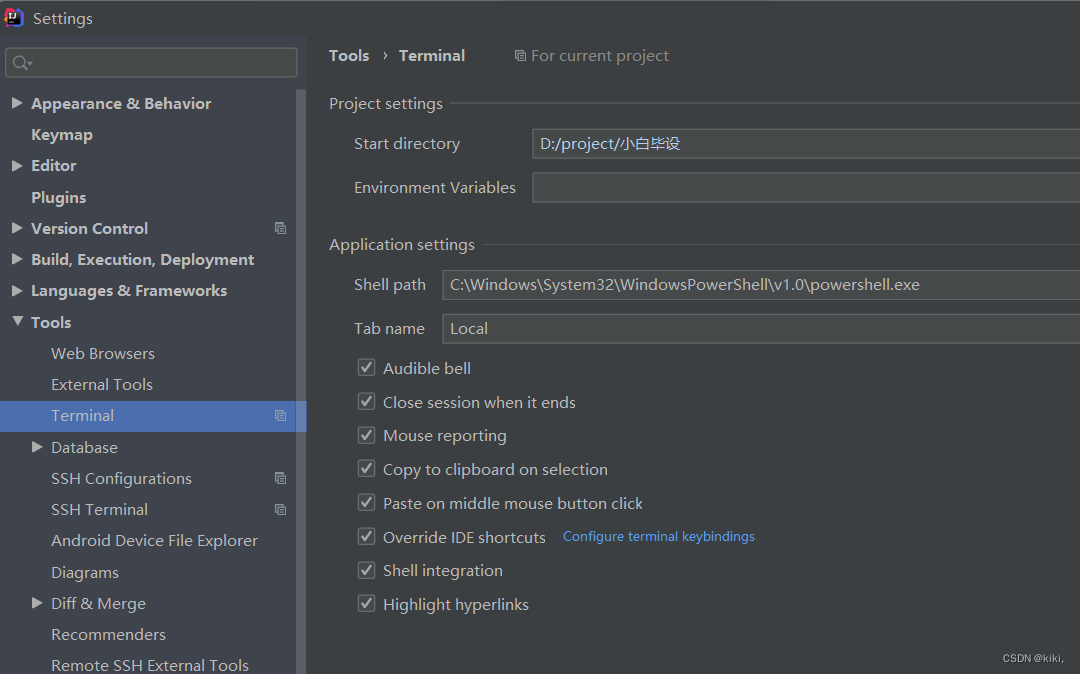Open the Keymap settings page
Screen dimensions: 1080x674
(x=62, y=135)
